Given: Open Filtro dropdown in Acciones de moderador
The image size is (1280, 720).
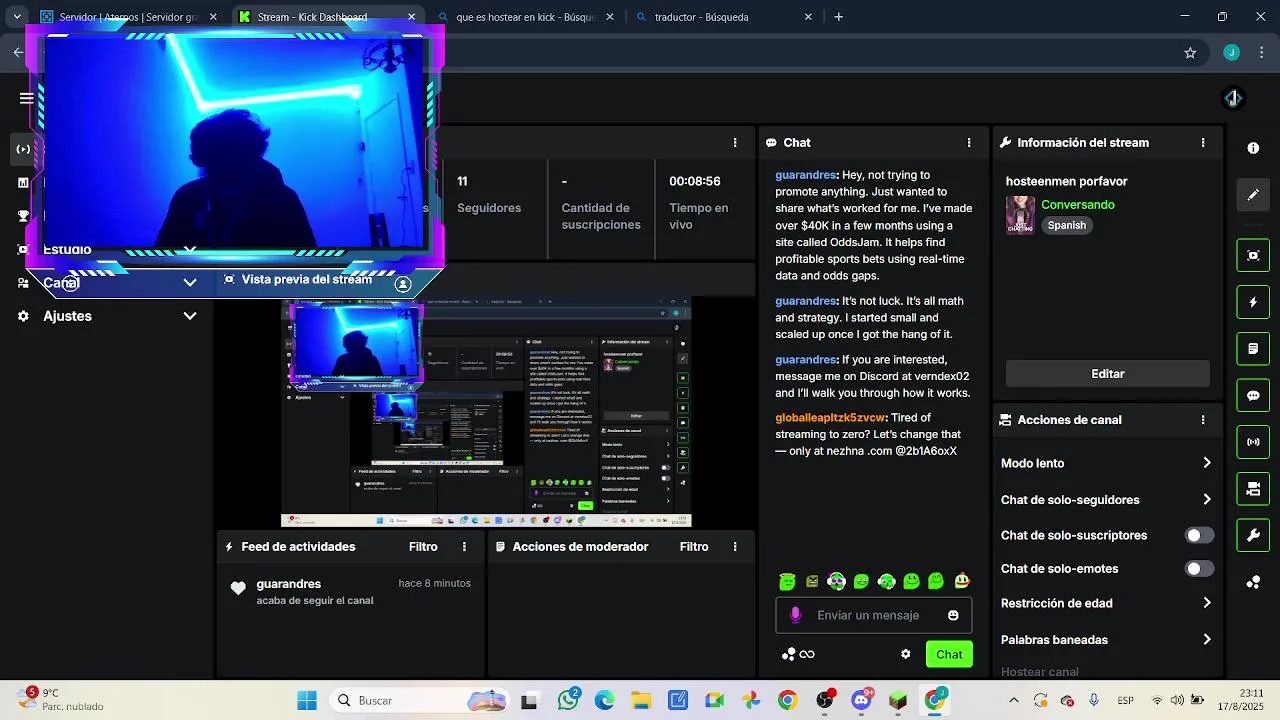Looking at the screenshot, I should (x=694, y=547).
